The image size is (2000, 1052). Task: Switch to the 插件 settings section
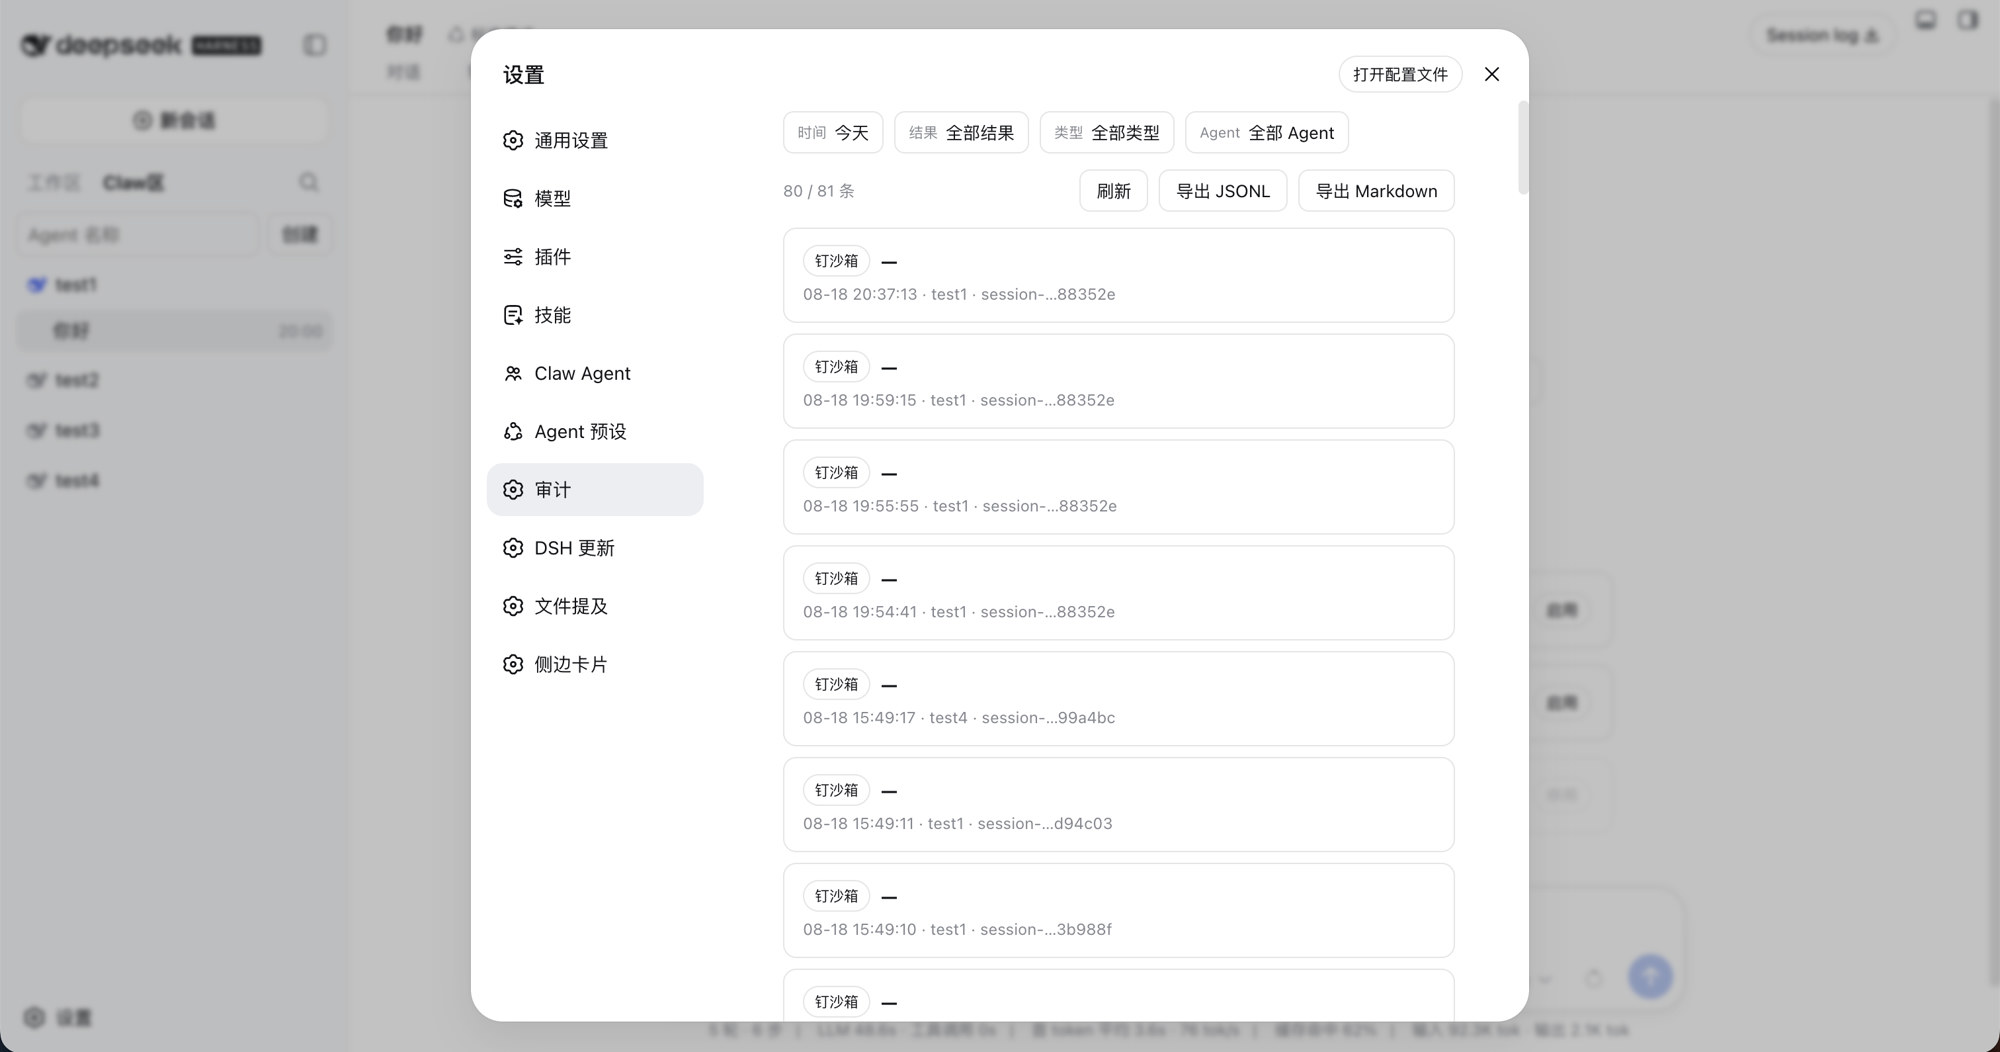coord(595,257)
